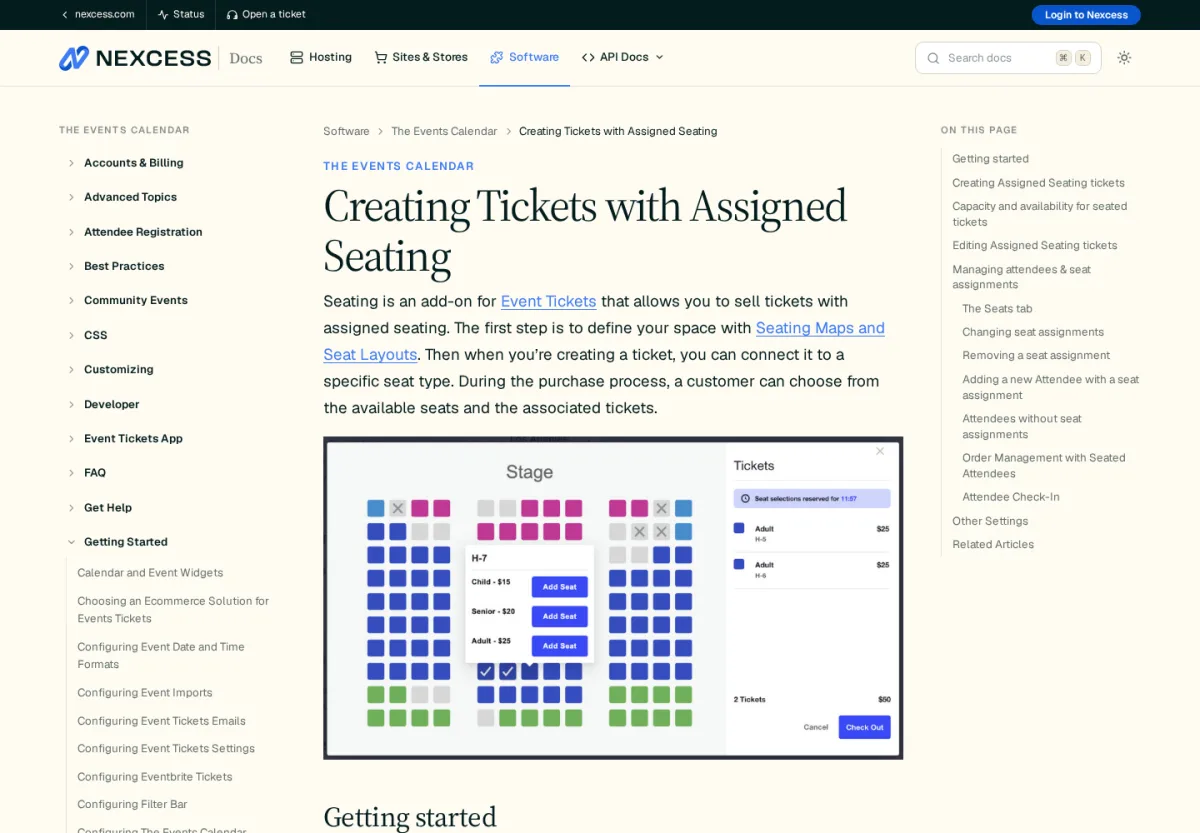This screenshot has width=1200, height=833.
Task: Open Configuring Event Tickets Emails article
Action: [161, 721]
